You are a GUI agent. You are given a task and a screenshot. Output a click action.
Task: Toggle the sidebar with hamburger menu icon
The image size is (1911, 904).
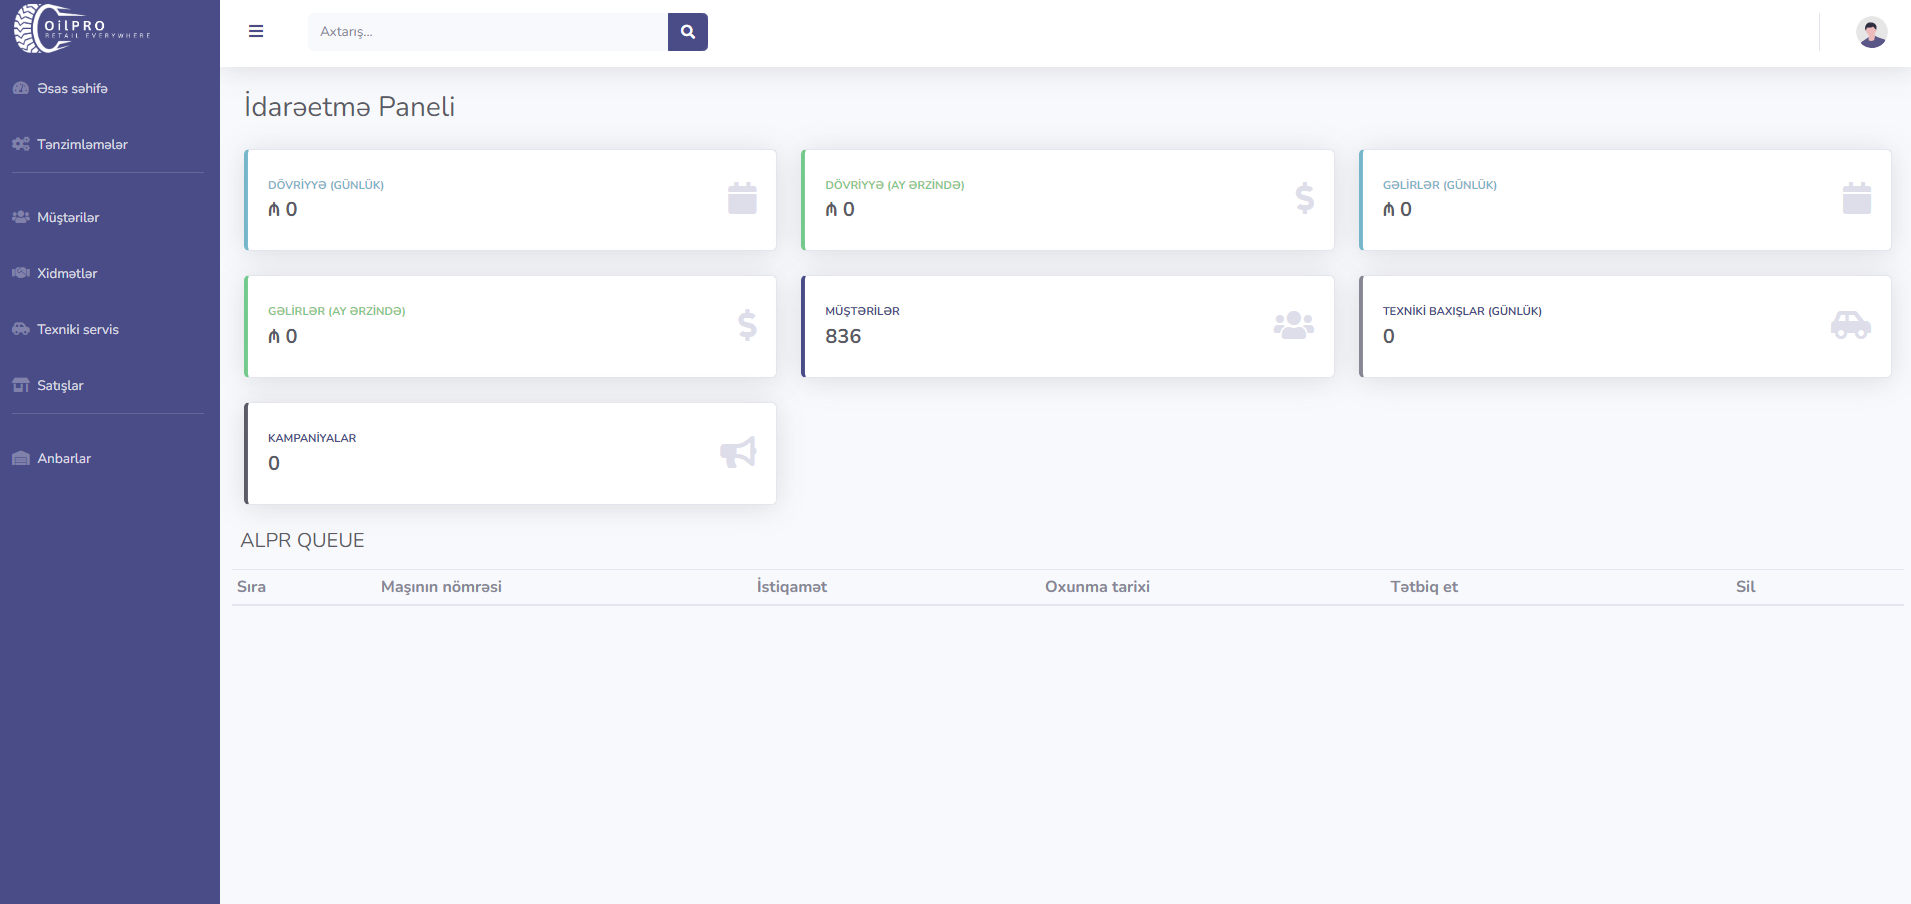coord(256,32)
